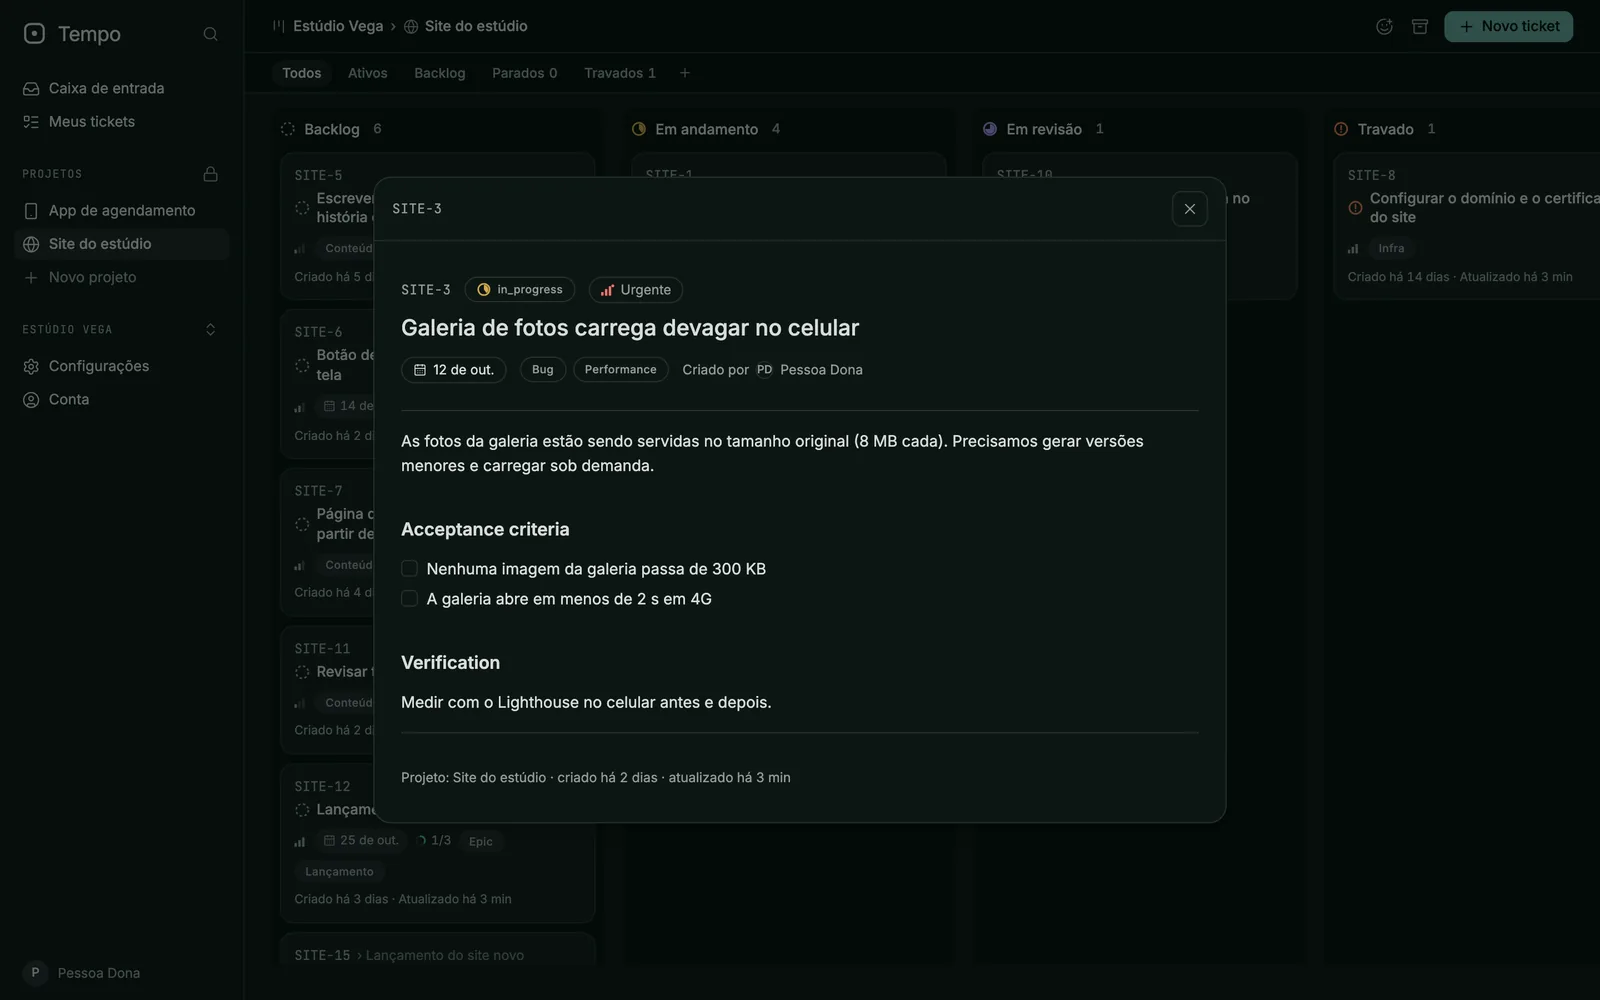1600x1000 pixels.
Task: Open Configurações settings
Action: point(122,366)
